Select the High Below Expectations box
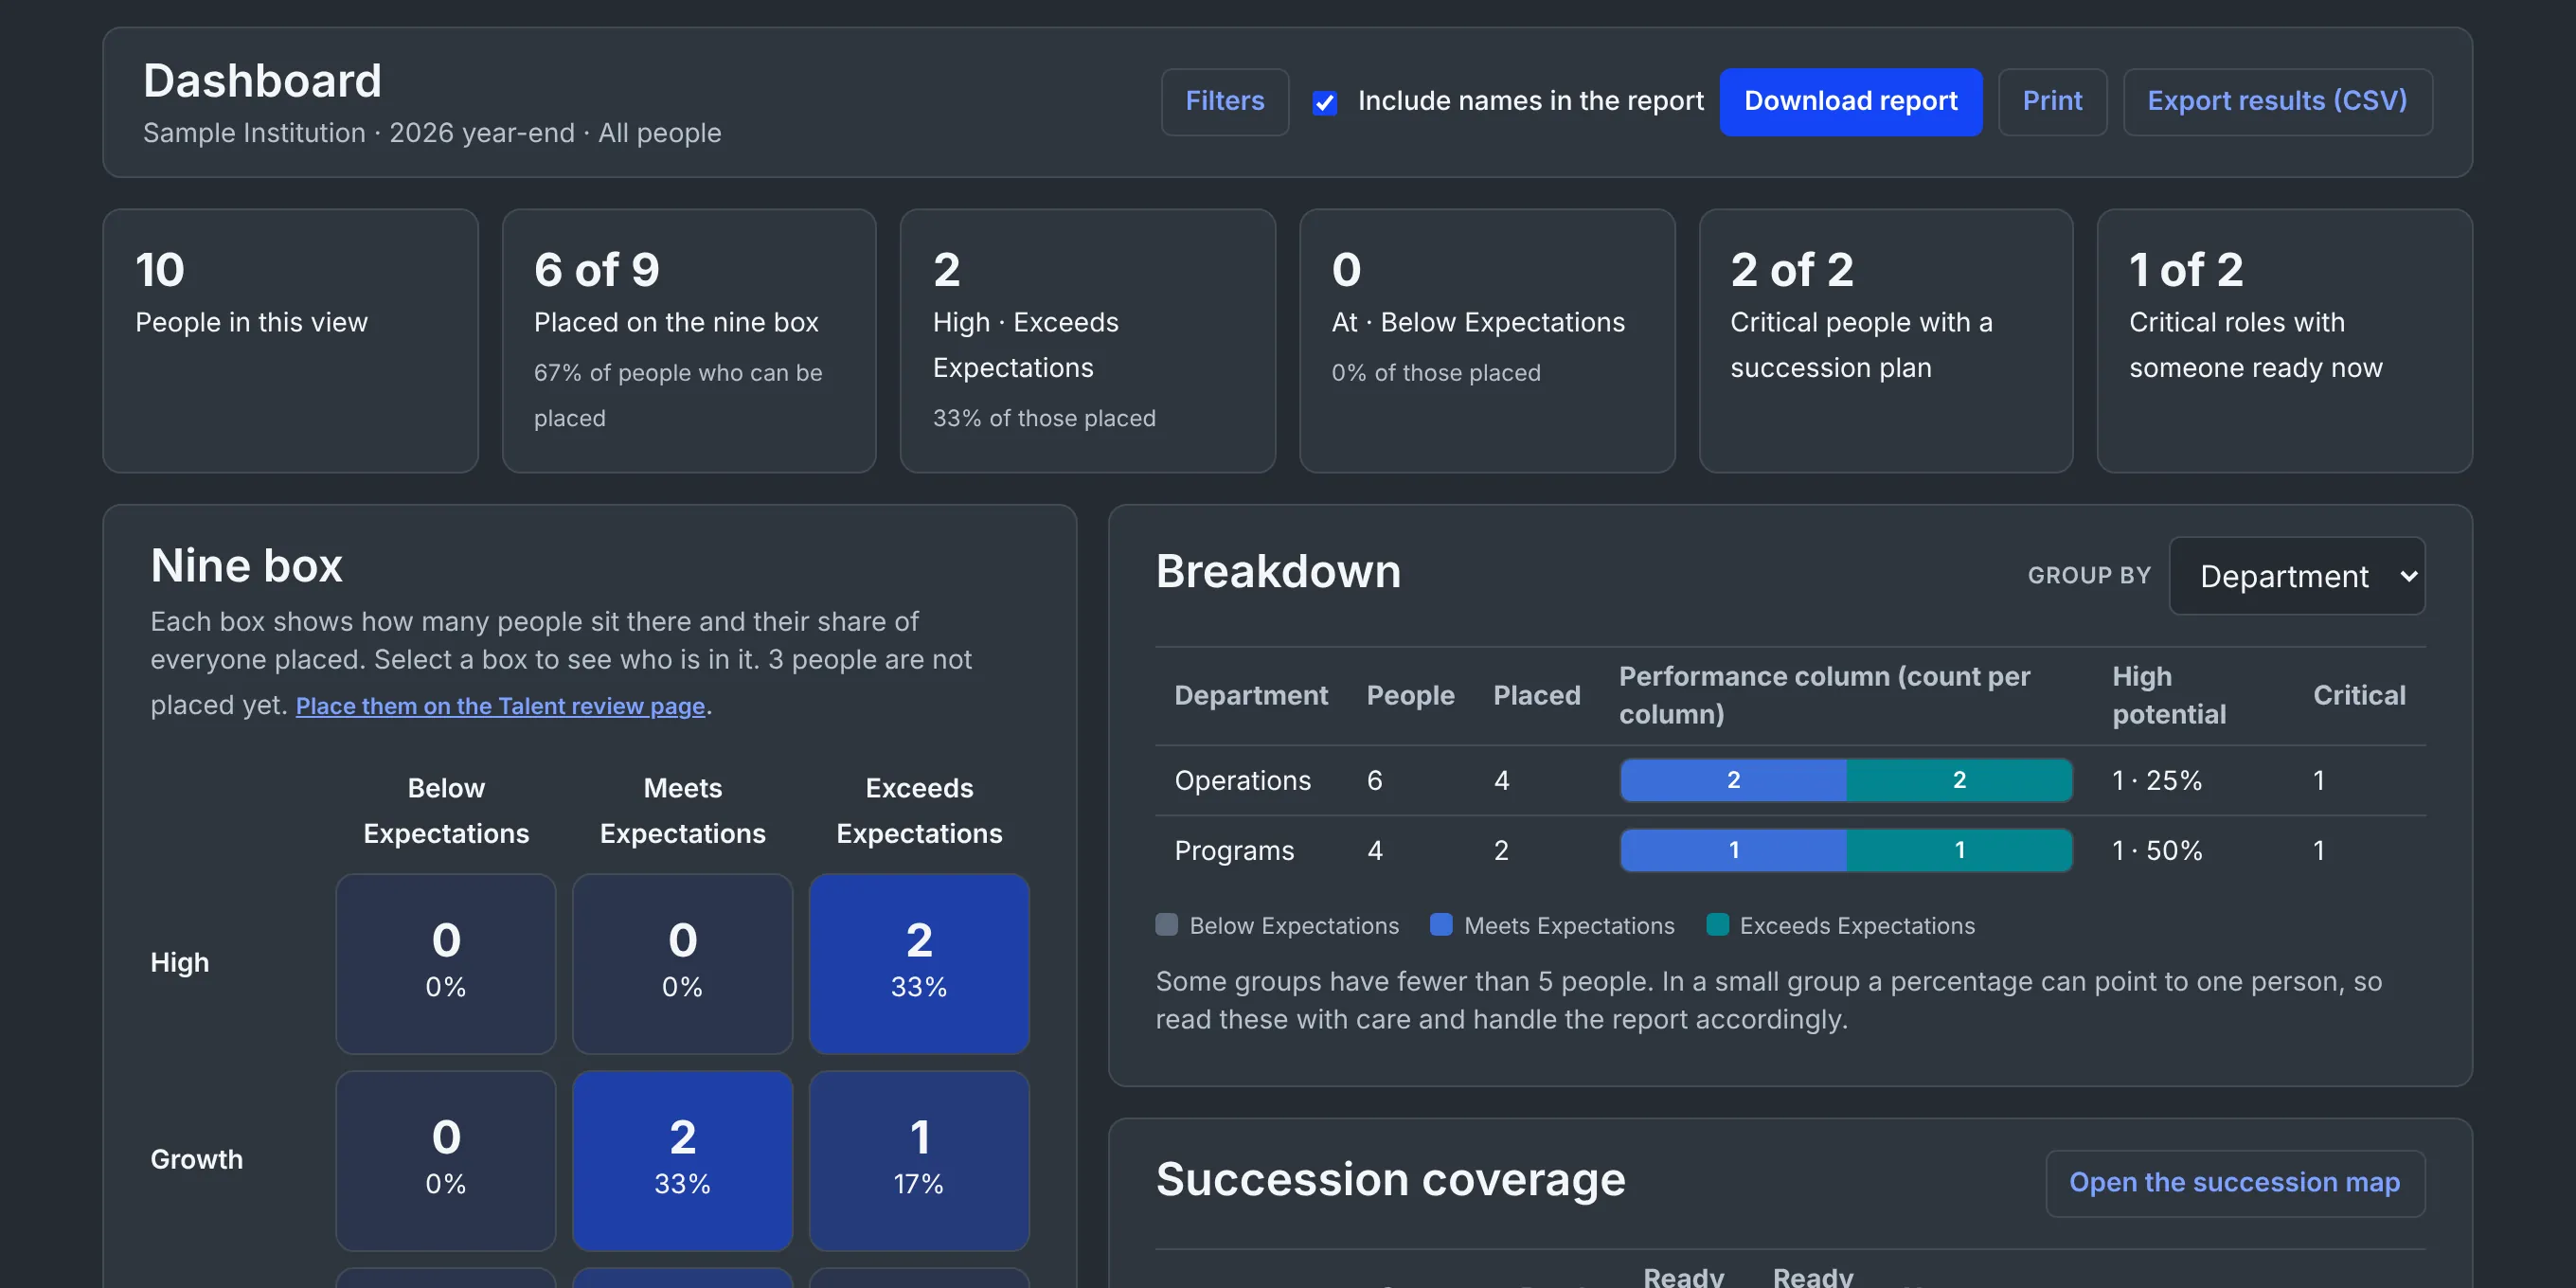 tap(446, 963)
